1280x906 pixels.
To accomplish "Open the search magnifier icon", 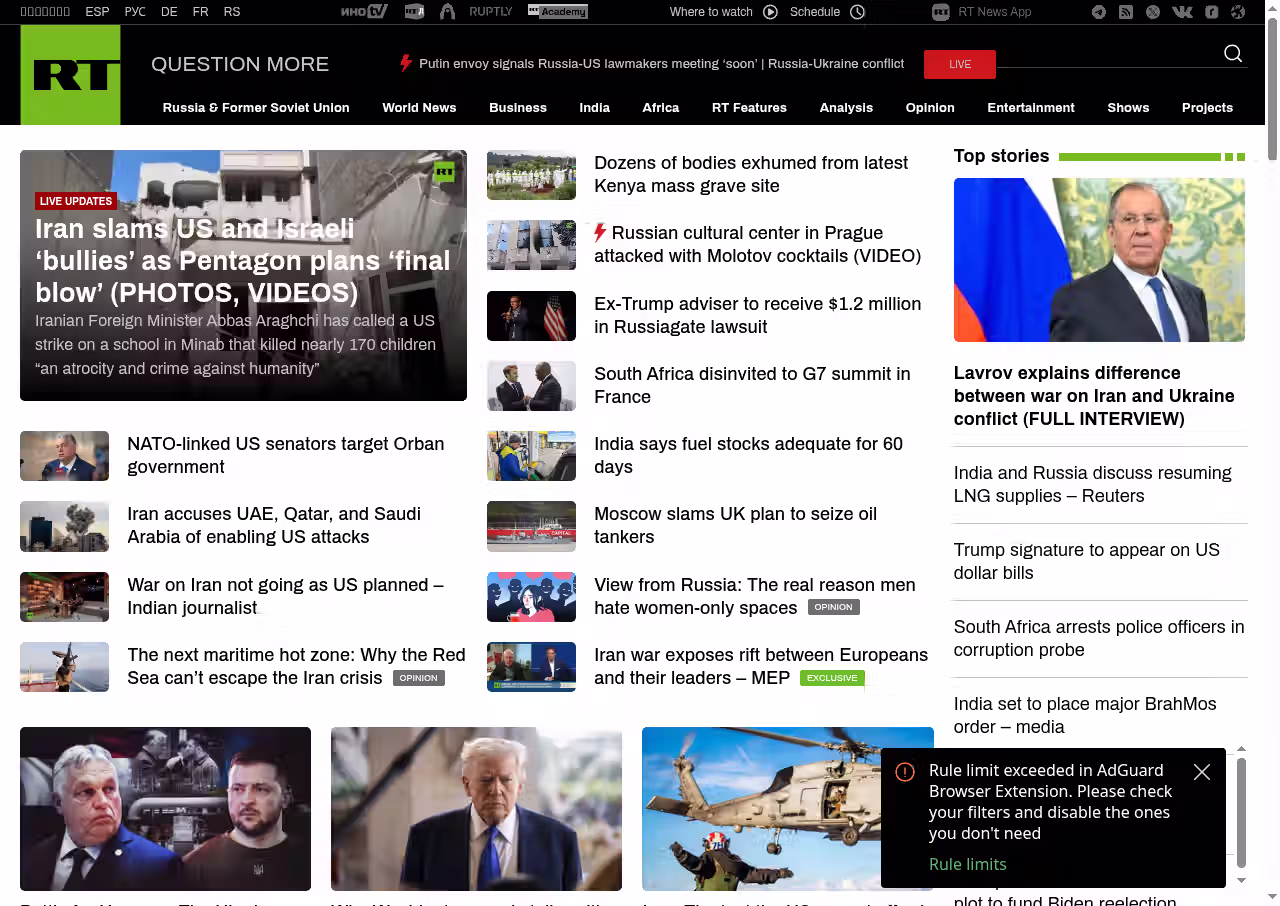I will pyautogui.click(x=1233, y=54).
